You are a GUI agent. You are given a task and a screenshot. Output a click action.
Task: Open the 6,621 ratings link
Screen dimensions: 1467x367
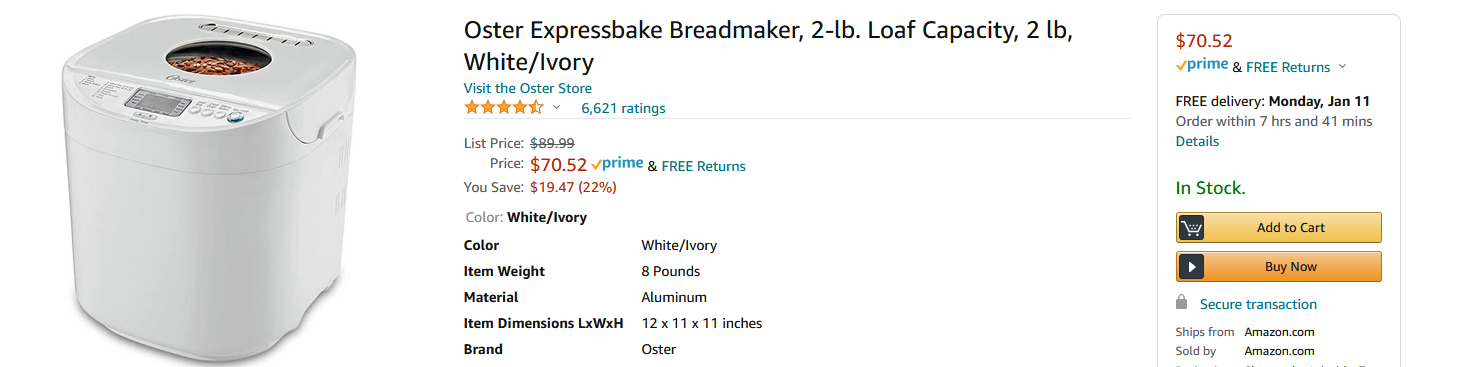tap(623, 108)
